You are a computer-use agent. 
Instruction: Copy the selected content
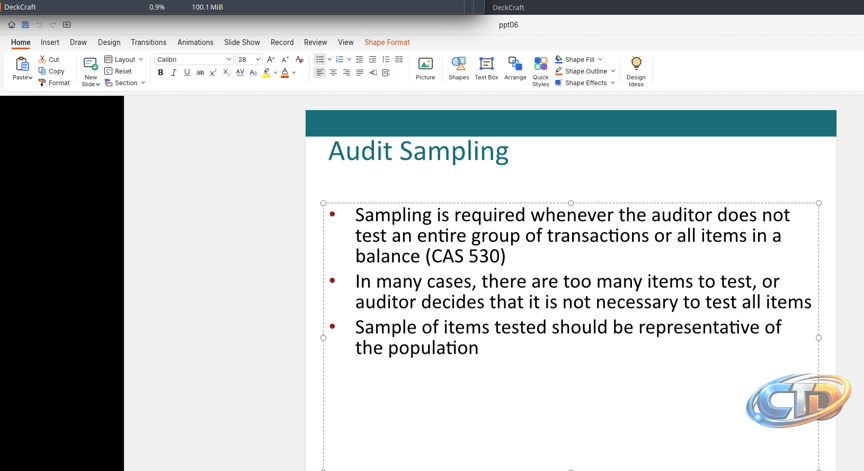tap(51, 71)
